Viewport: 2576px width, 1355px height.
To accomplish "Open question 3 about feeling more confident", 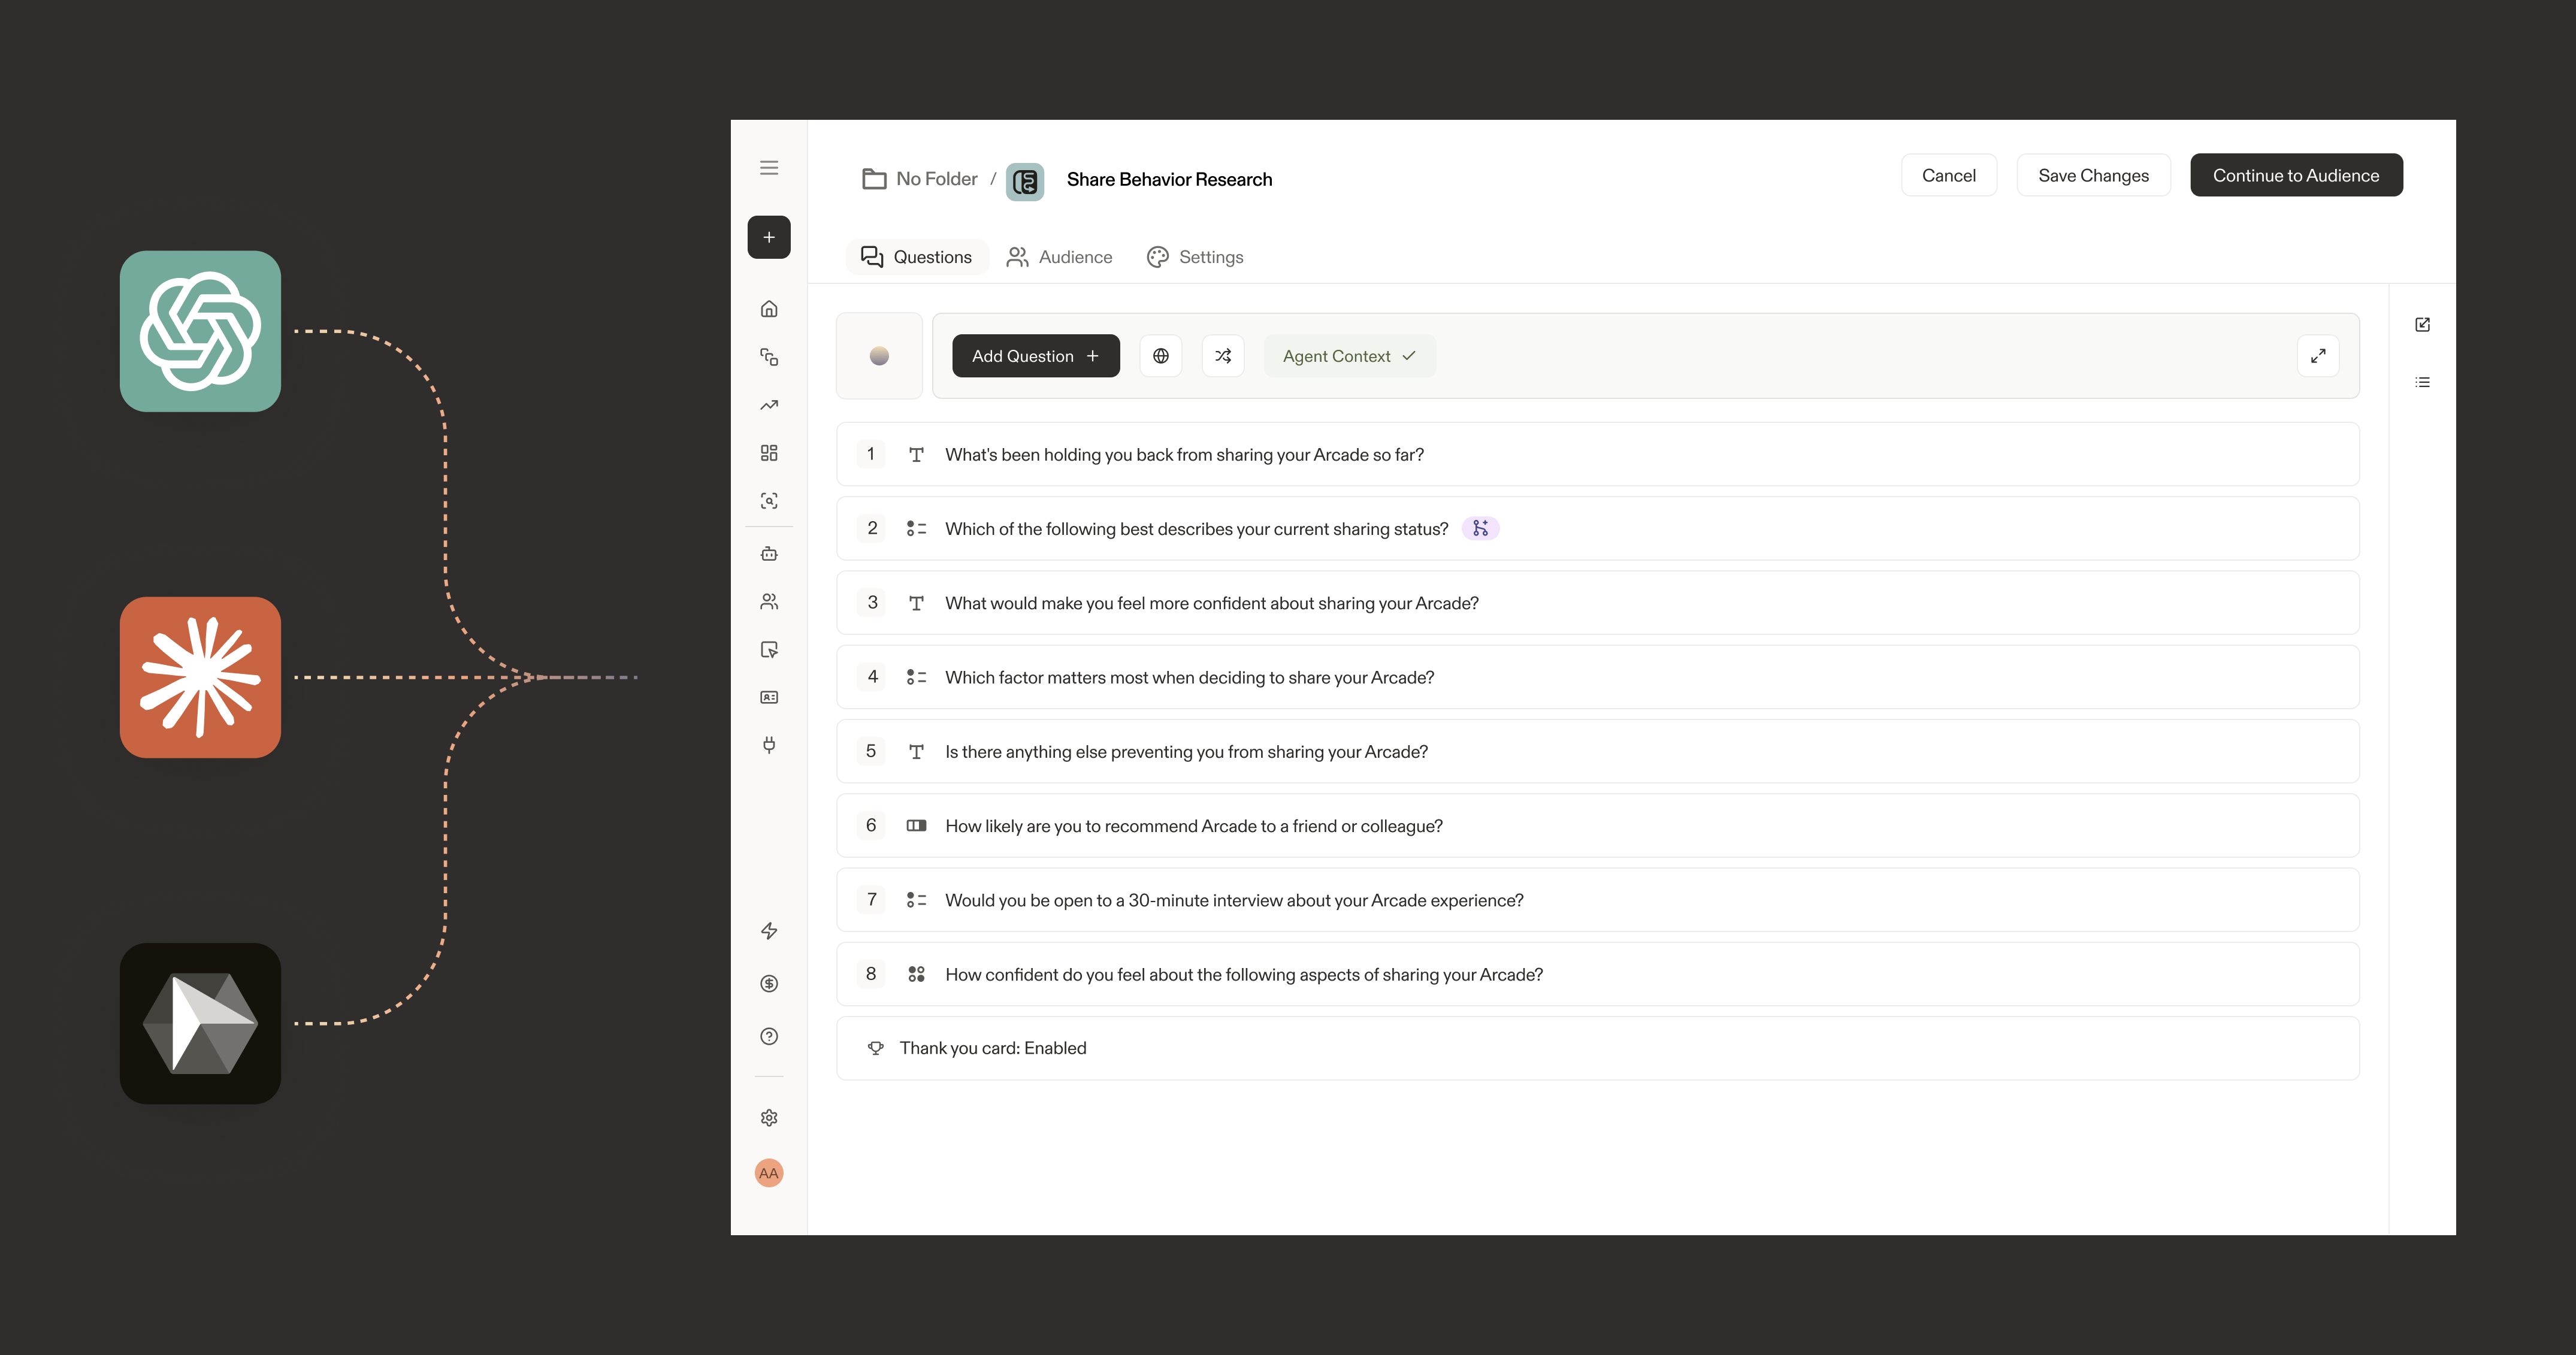I will click(x=1598, y=603).
